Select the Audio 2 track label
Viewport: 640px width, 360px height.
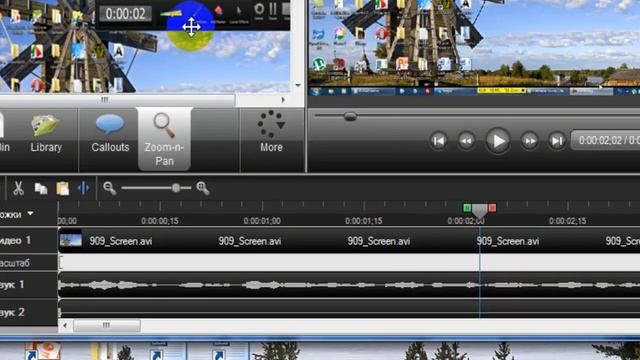coord(13,312)
